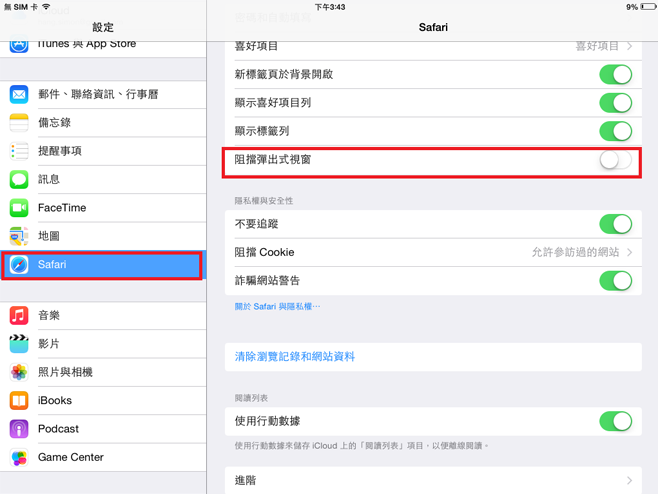Turn off Do Not Track (不要追蹤)
This screenshot has width=658, height=494.
tap(615, 225)
